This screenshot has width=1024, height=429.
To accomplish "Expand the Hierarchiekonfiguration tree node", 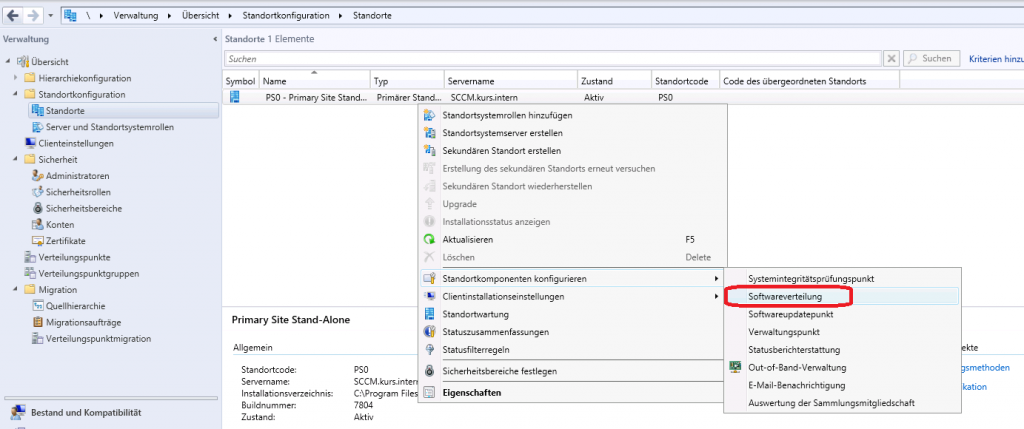I will coord(16,78).
